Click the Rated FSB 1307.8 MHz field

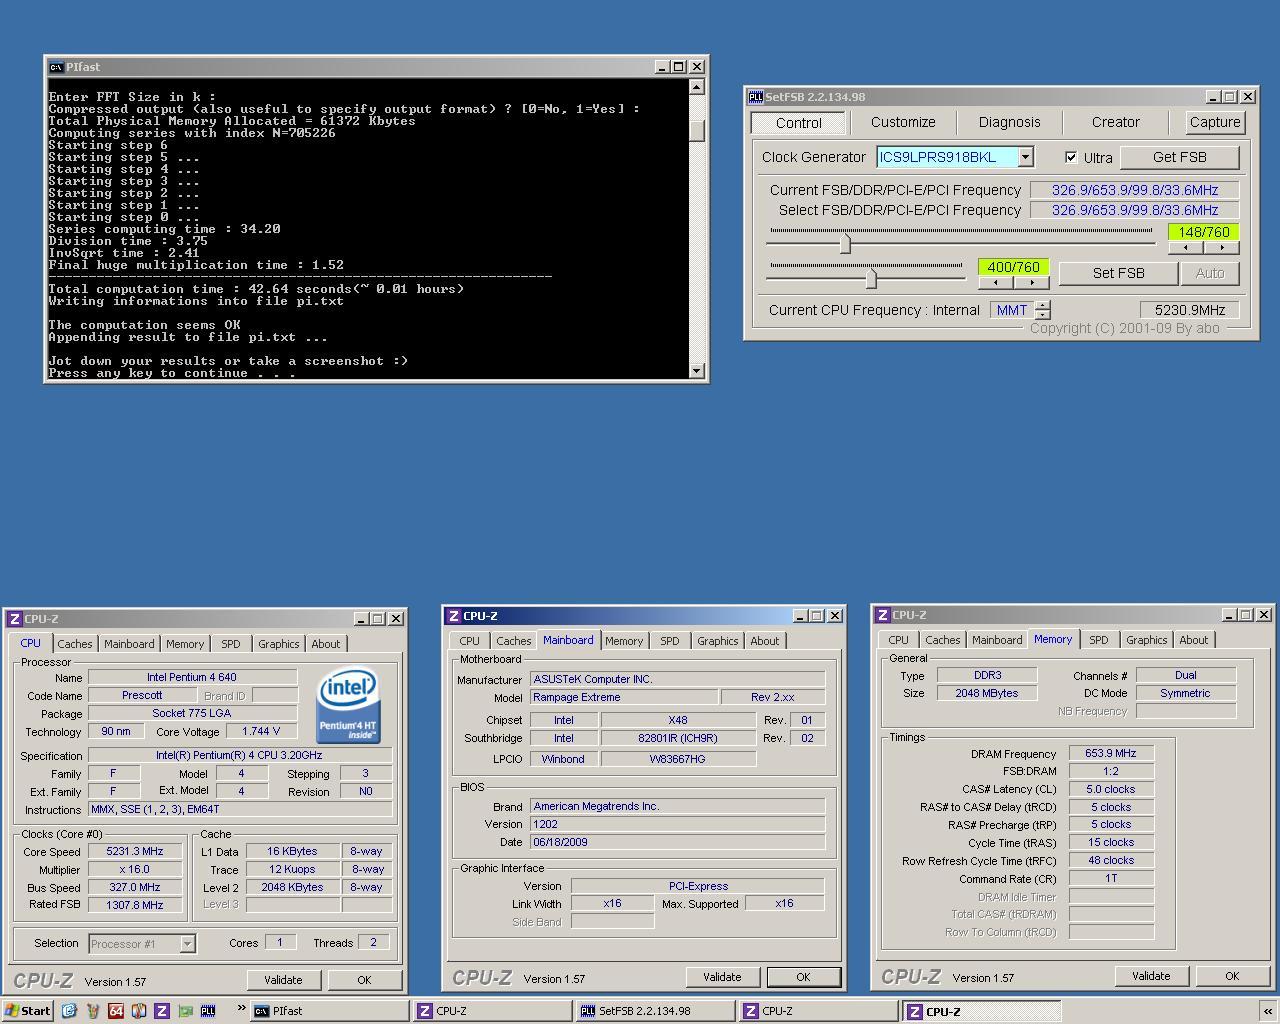[x=135, y=905]
